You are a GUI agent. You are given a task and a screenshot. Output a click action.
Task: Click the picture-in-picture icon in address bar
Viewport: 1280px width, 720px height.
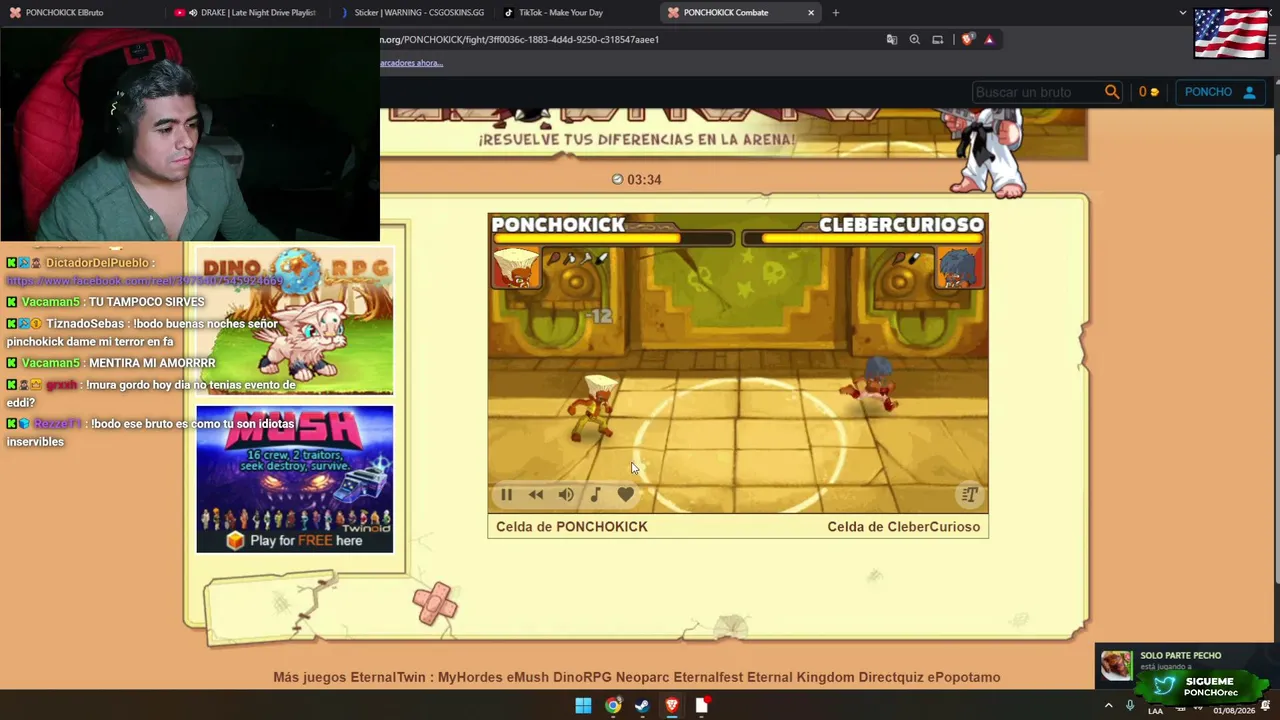coord(938,40)
